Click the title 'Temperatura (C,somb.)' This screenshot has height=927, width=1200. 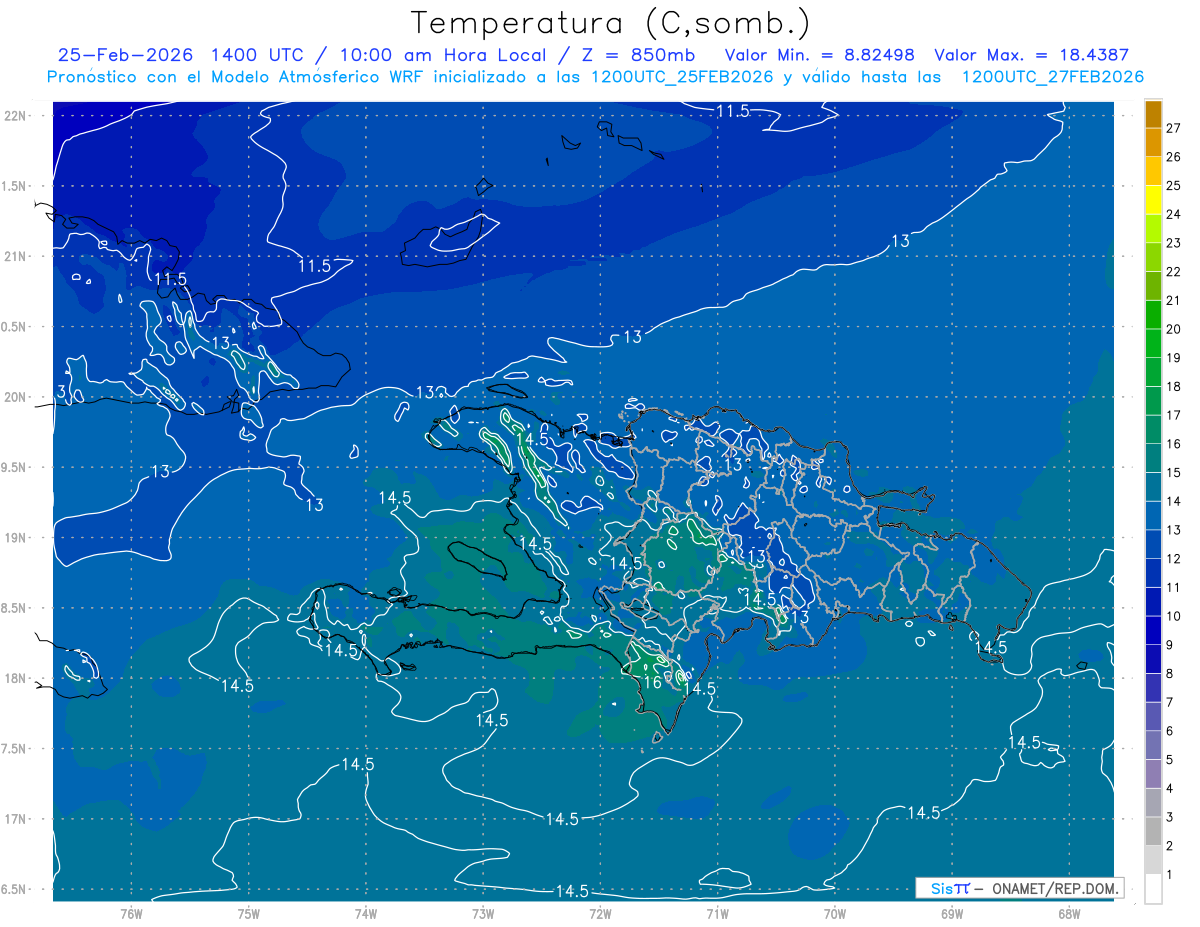click(x=611, y=23)
